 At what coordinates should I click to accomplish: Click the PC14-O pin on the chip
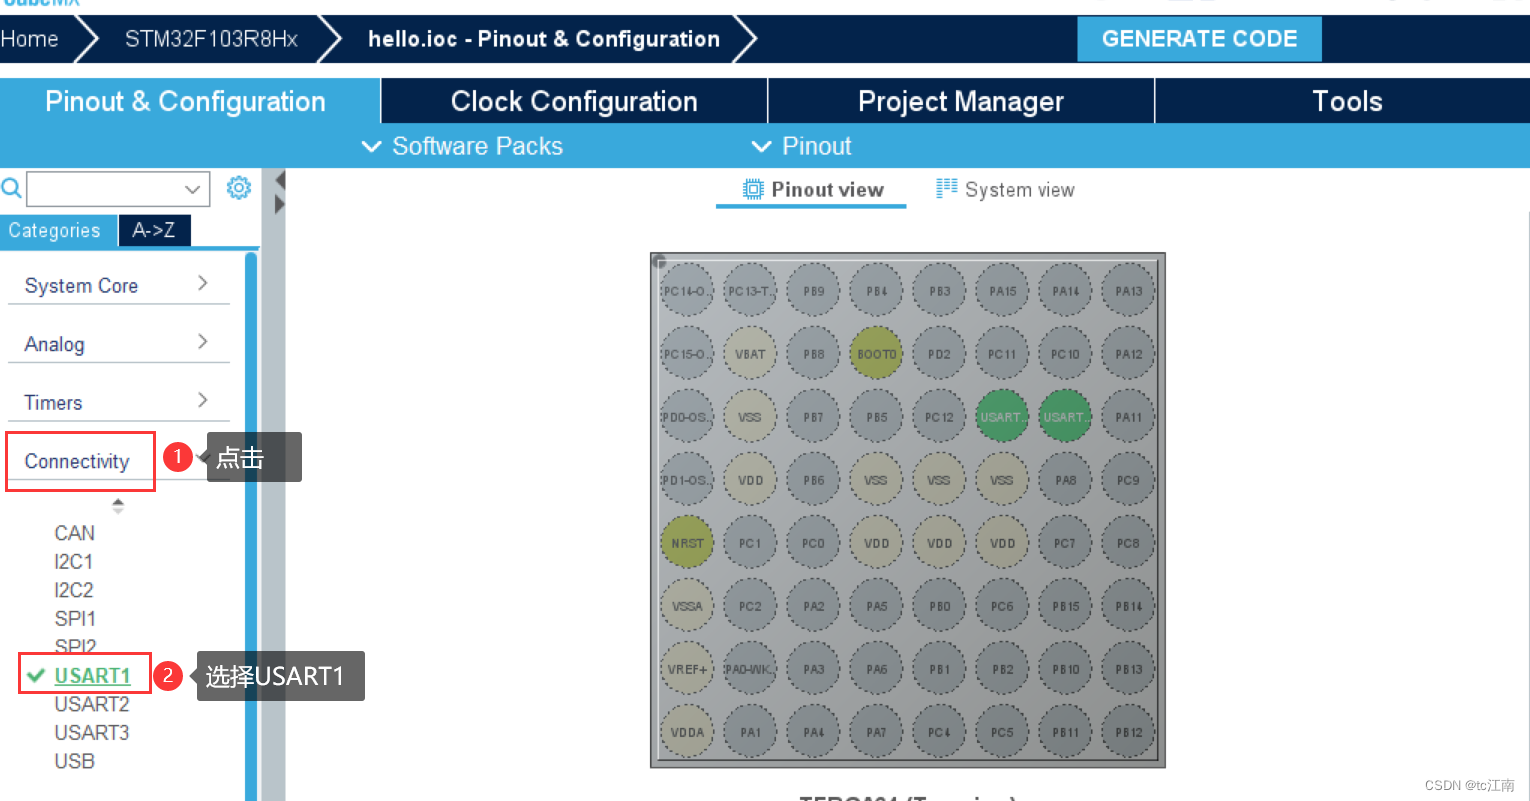[x=687, y=291]
